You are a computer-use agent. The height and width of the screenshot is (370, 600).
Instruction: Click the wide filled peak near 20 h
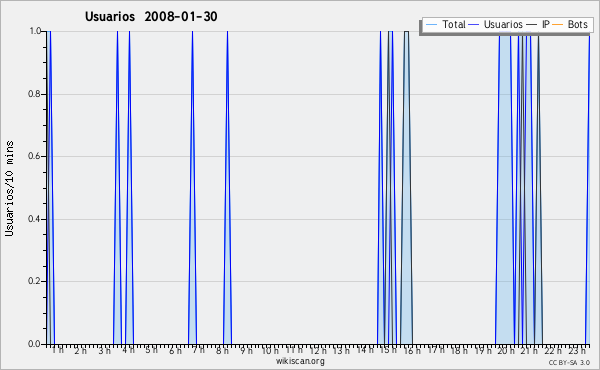(505, 187)
